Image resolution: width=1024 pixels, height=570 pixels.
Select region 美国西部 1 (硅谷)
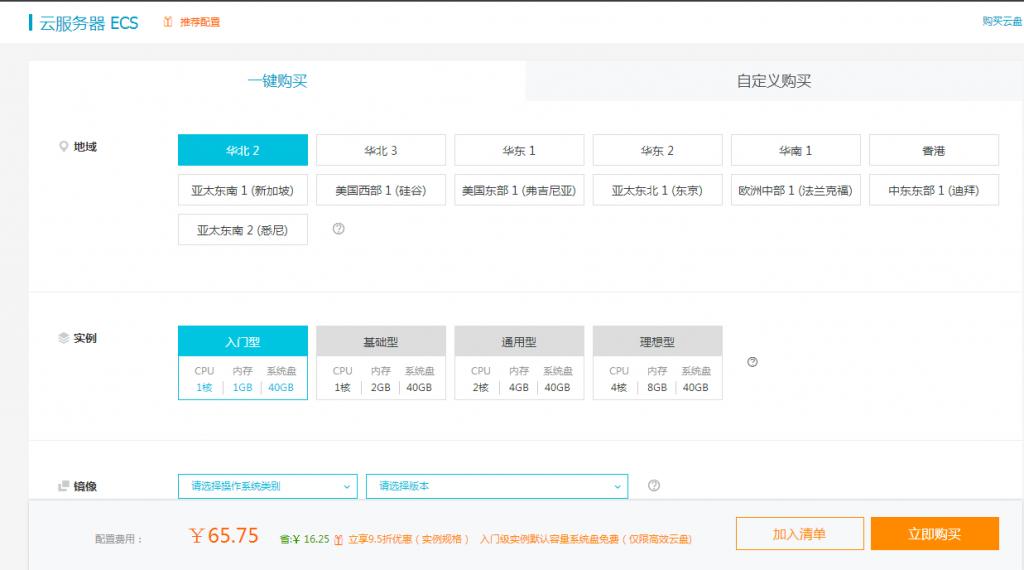pyautogui.click(x=381, y=190)
